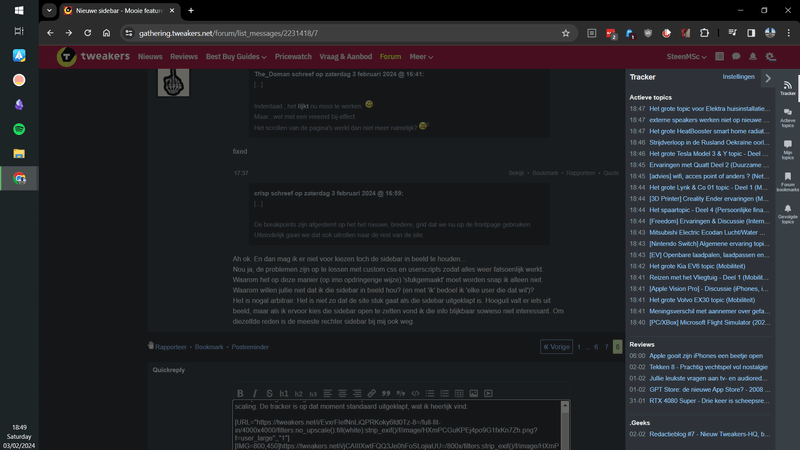The width and height of the screenshot is (800, 450).
Task: Insert an h1 heading in the reply
Action: (x=284, y=393)
